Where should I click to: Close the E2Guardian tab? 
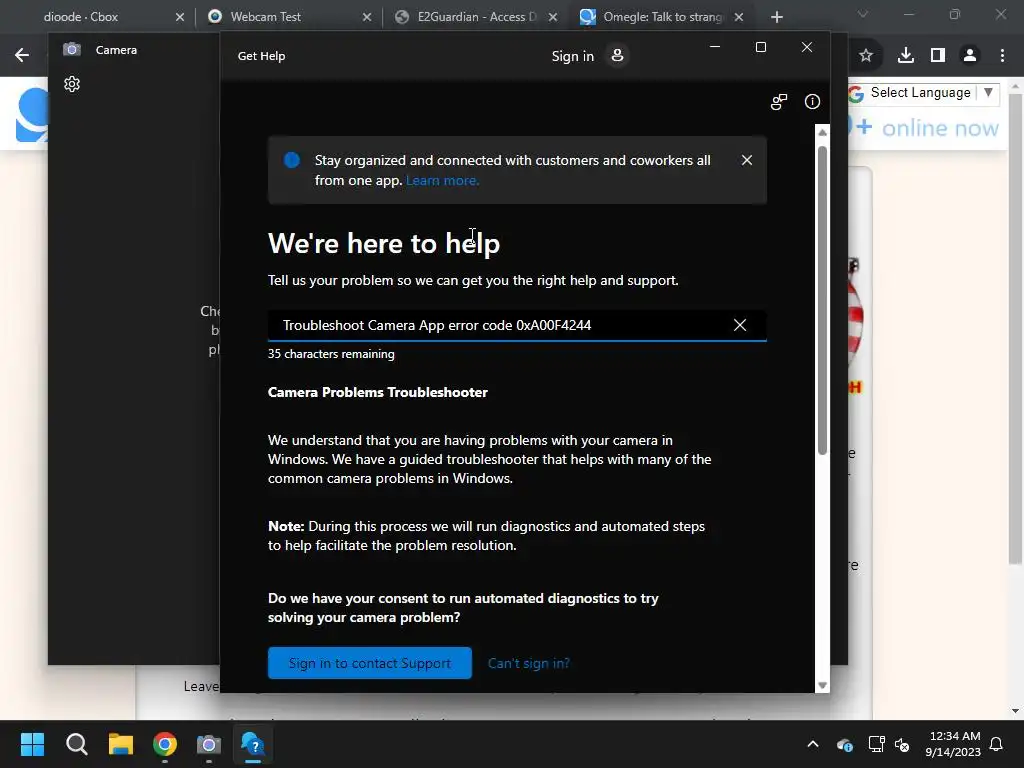[x=553, y=17]
